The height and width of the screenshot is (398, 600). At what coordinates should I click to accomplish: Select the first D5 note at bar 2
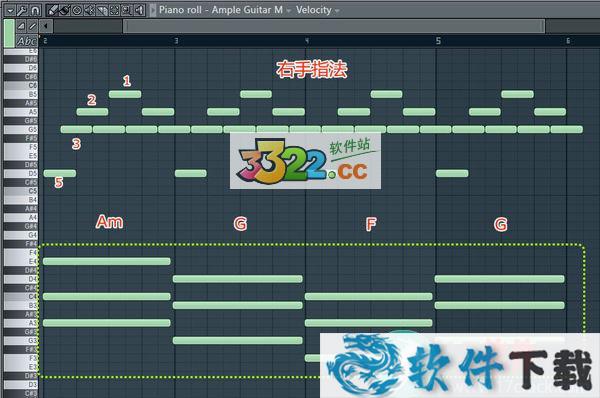[60, 173]
